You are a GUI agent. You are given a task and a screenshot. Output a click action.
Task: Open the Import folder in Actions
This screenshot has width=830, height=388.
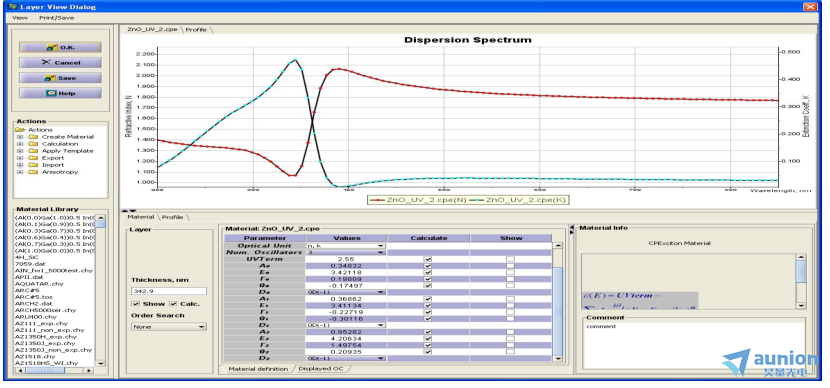[x=53, y=165]
